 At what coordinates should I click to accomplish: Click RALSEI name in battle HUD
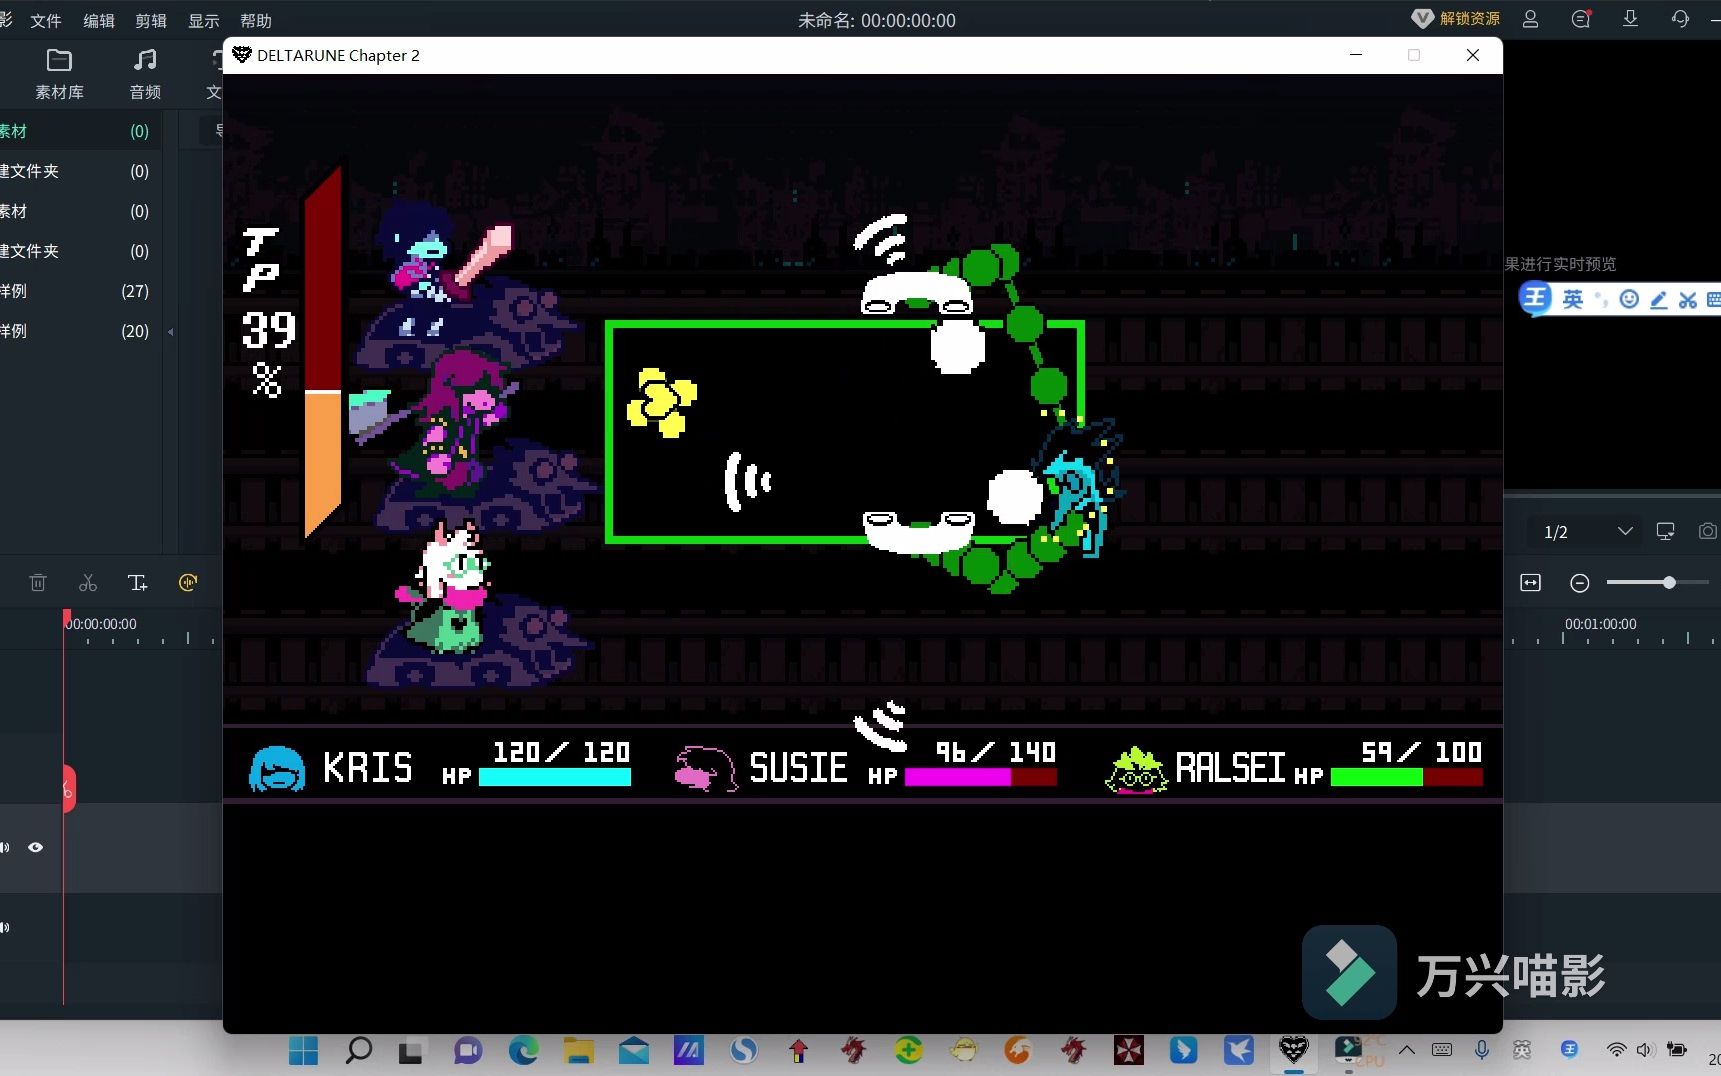point(1231,768)
